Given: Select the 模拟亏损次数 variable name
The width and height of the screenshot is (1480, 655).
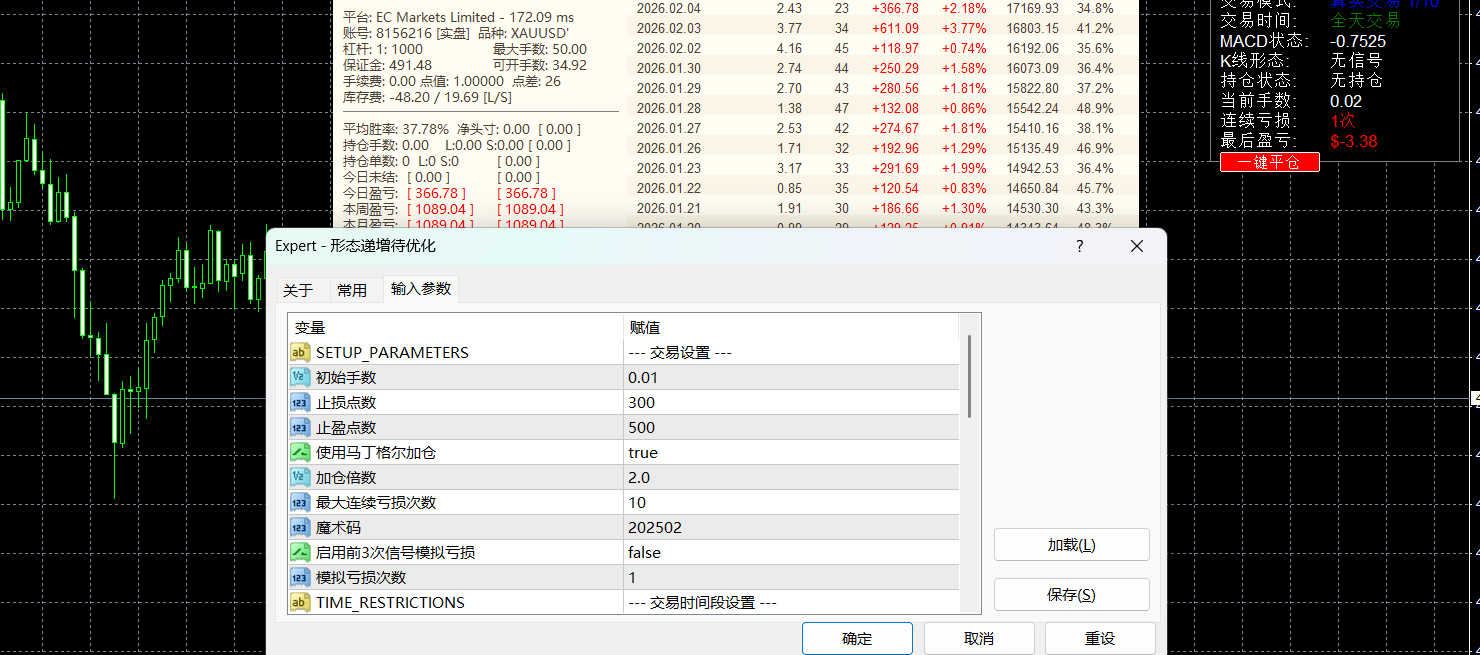Looking at the screenshot, I should (x=361, y=577).
